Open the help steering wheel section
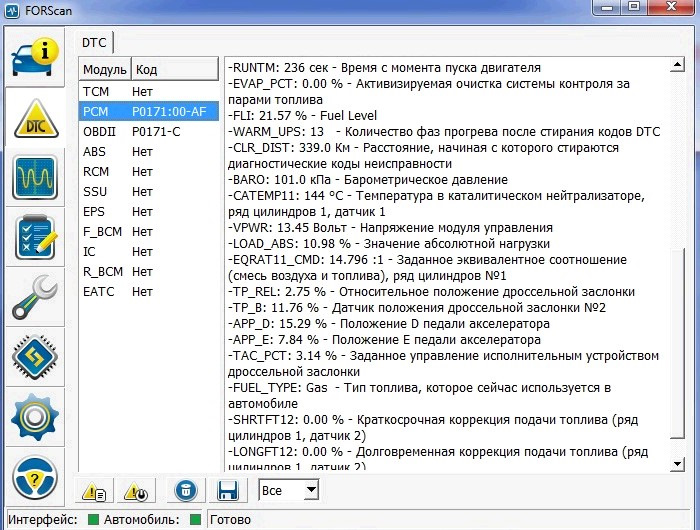The width and height of the screenshot is (700, 530). [x=35, y=478]
